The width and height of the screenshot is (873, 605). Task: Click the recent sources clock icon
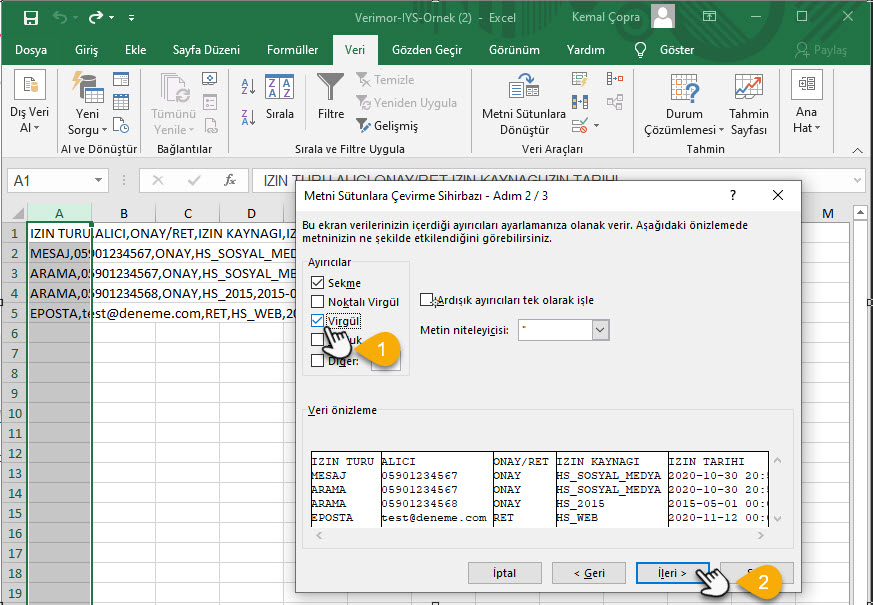point(121,125)
